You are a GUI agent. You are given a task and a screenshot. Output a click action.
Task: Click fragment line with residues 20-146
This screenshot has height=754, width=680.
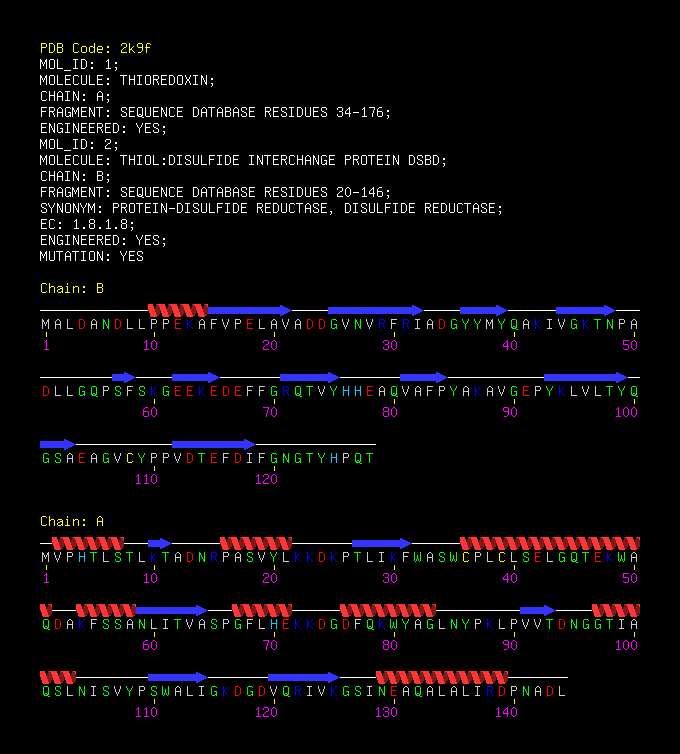tap(215, 192)
